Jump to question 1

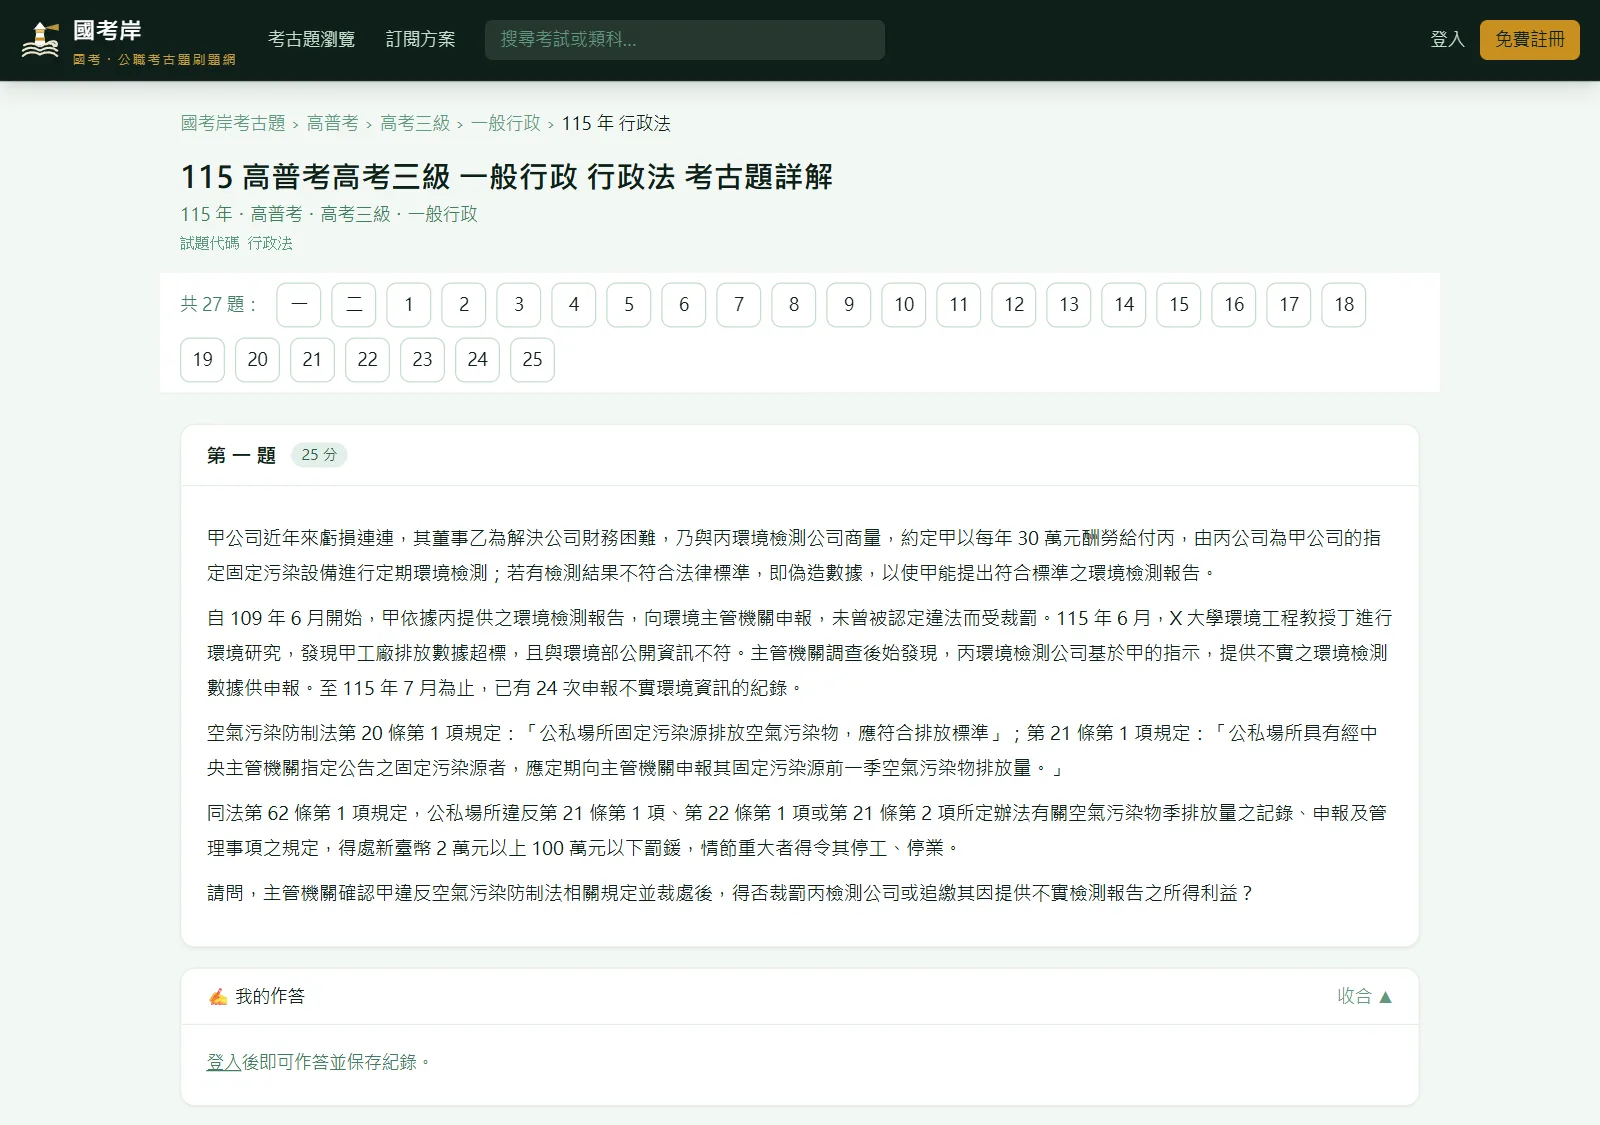409,305
